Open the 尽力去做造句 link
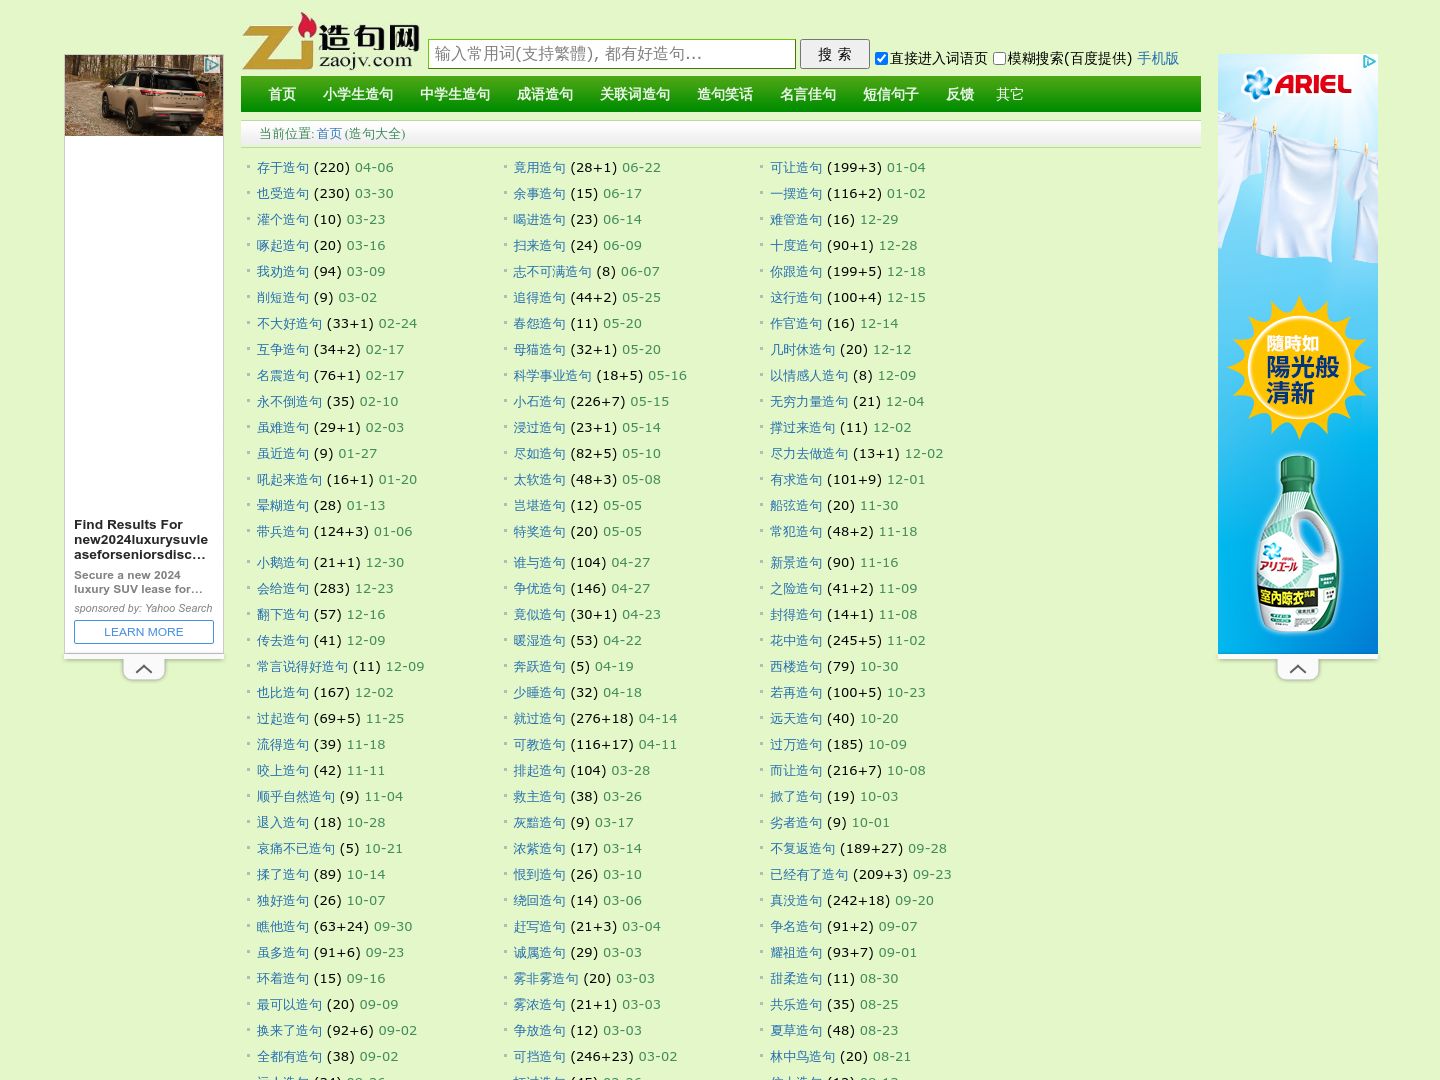Viewport: 1440px width, 1080px height. (x=809, y=453)
